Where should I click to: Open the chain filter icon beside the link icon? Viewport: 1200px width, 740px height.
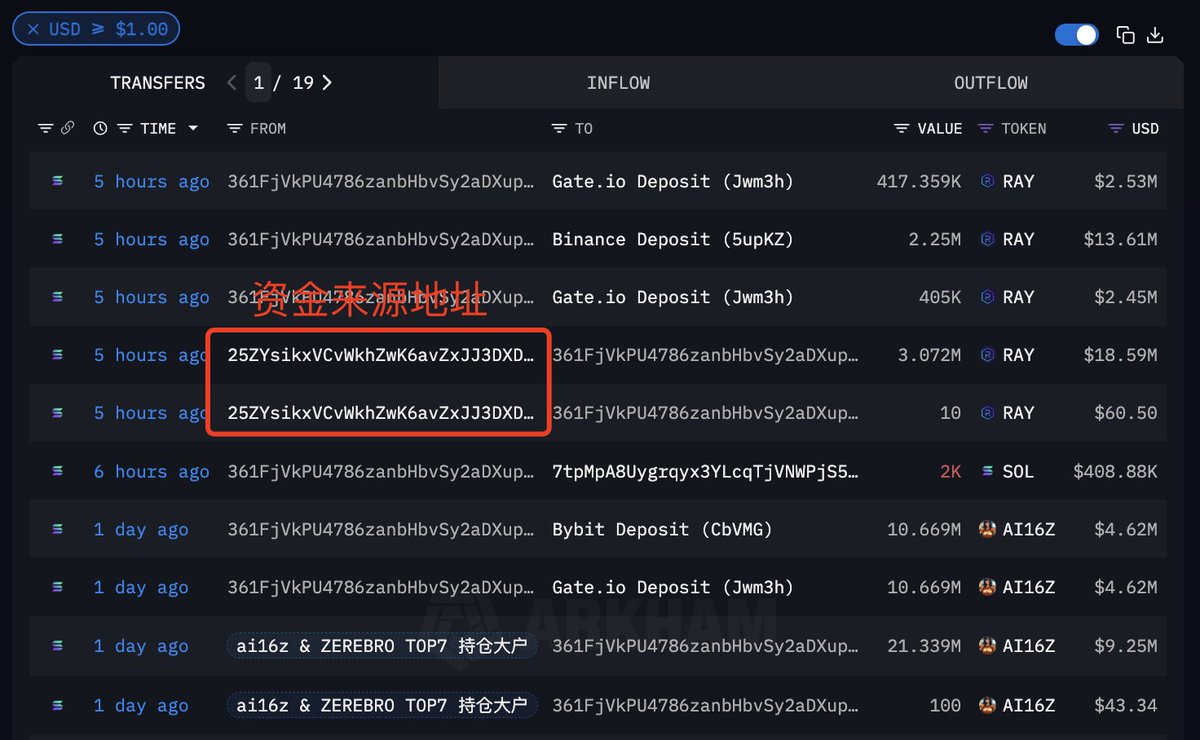[x=45, y=128]
